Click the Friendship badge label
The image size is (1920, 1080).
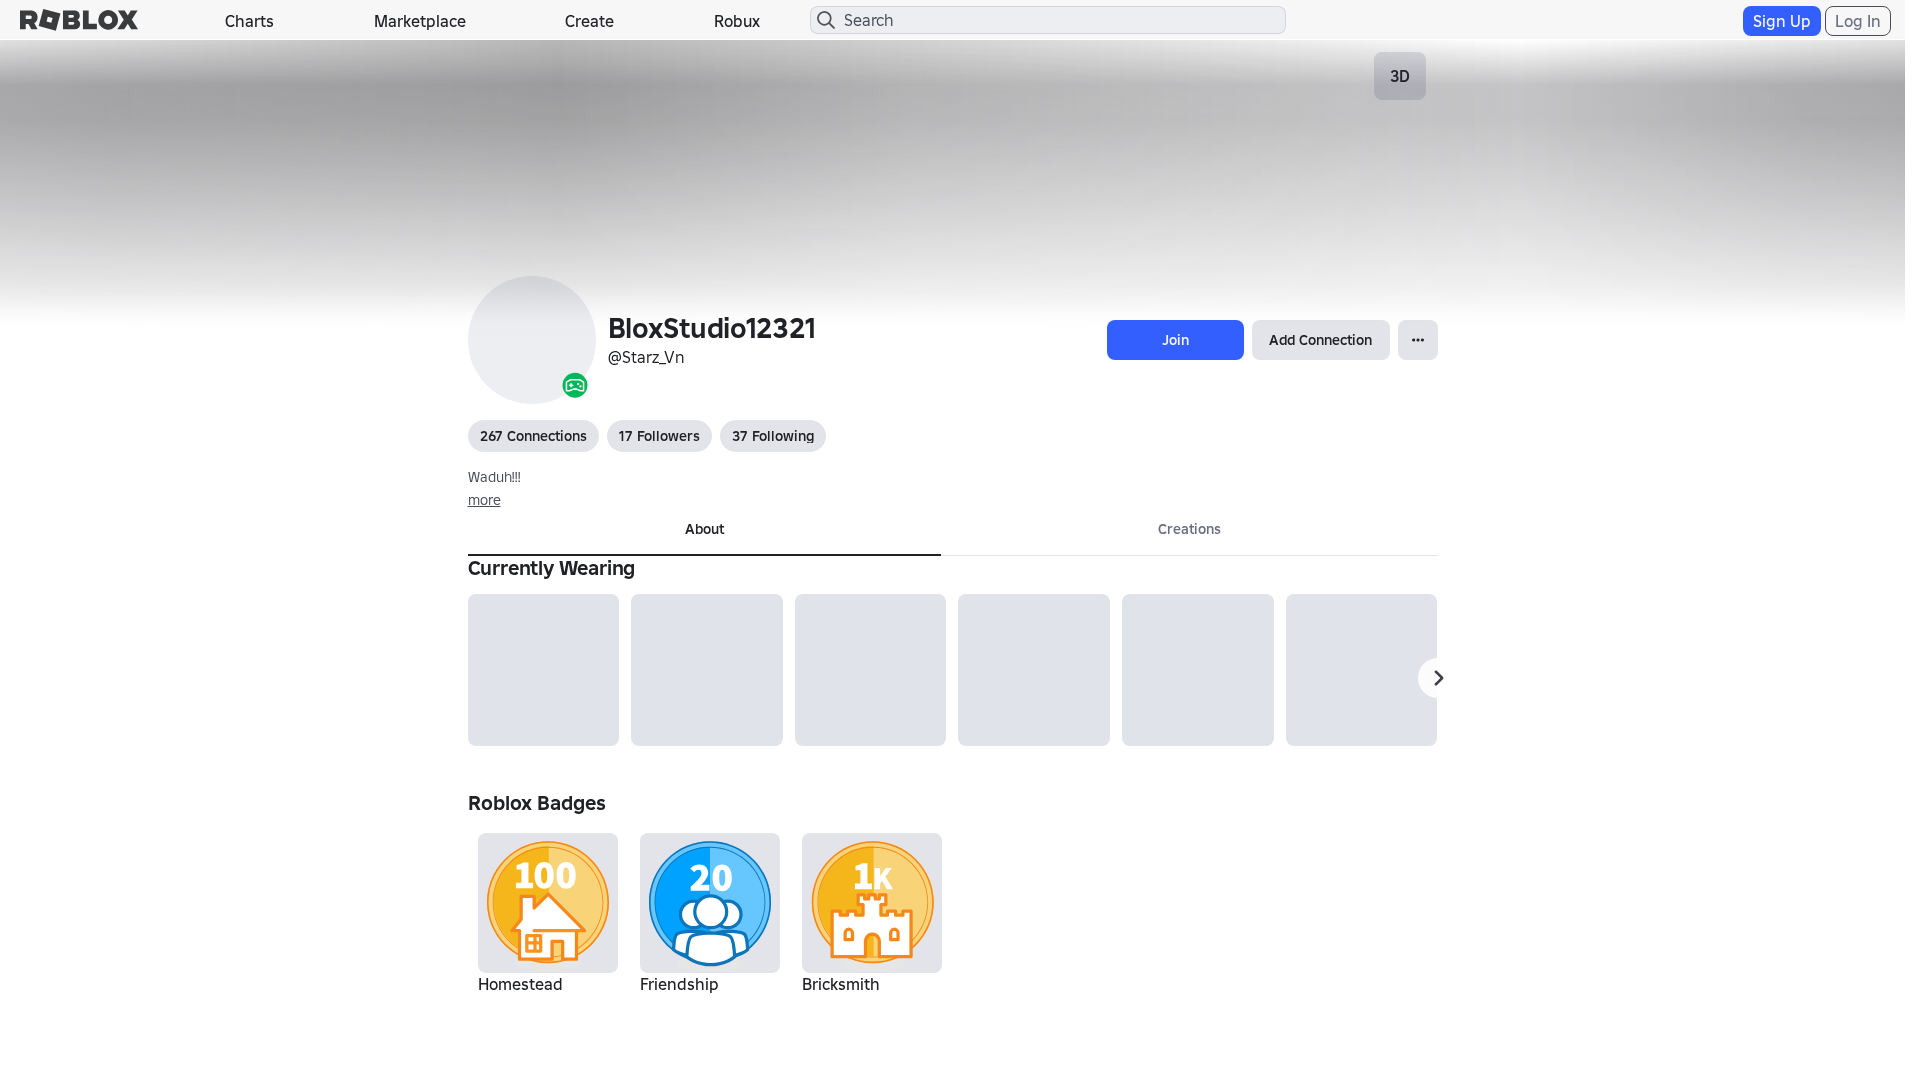679,984
